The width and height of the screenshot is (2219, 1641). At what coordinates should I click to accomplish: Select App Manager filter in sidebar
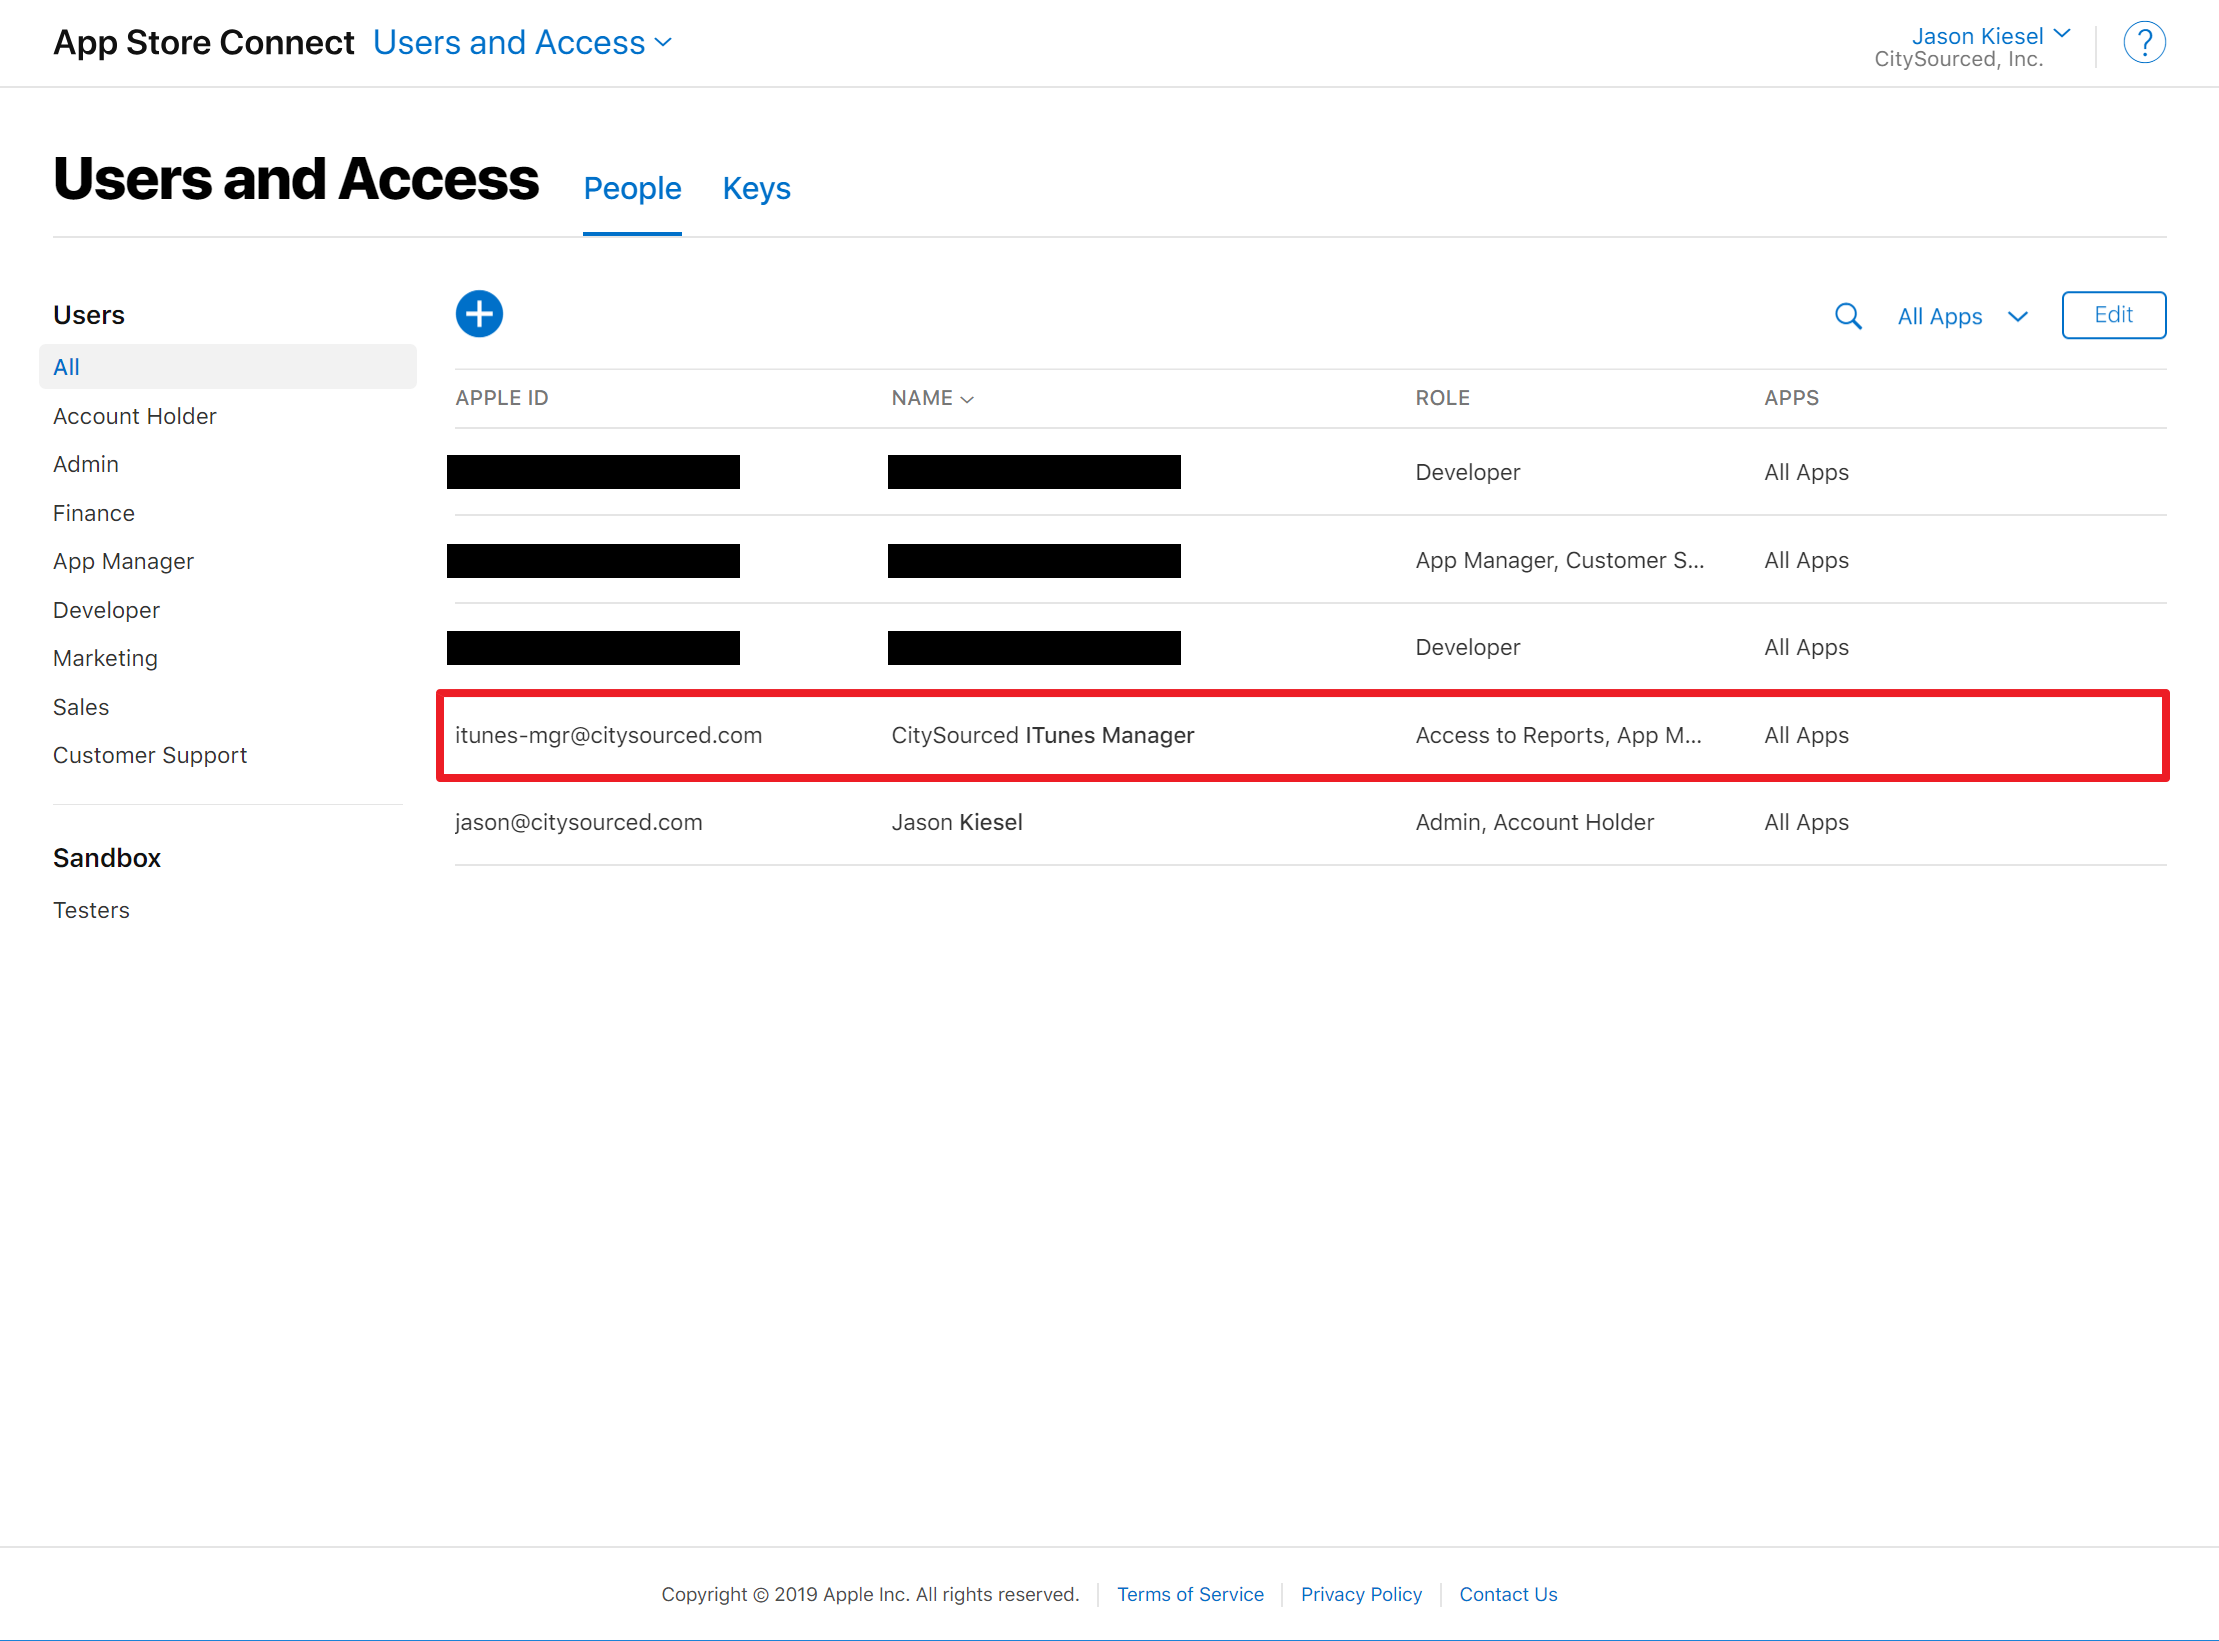124,561
